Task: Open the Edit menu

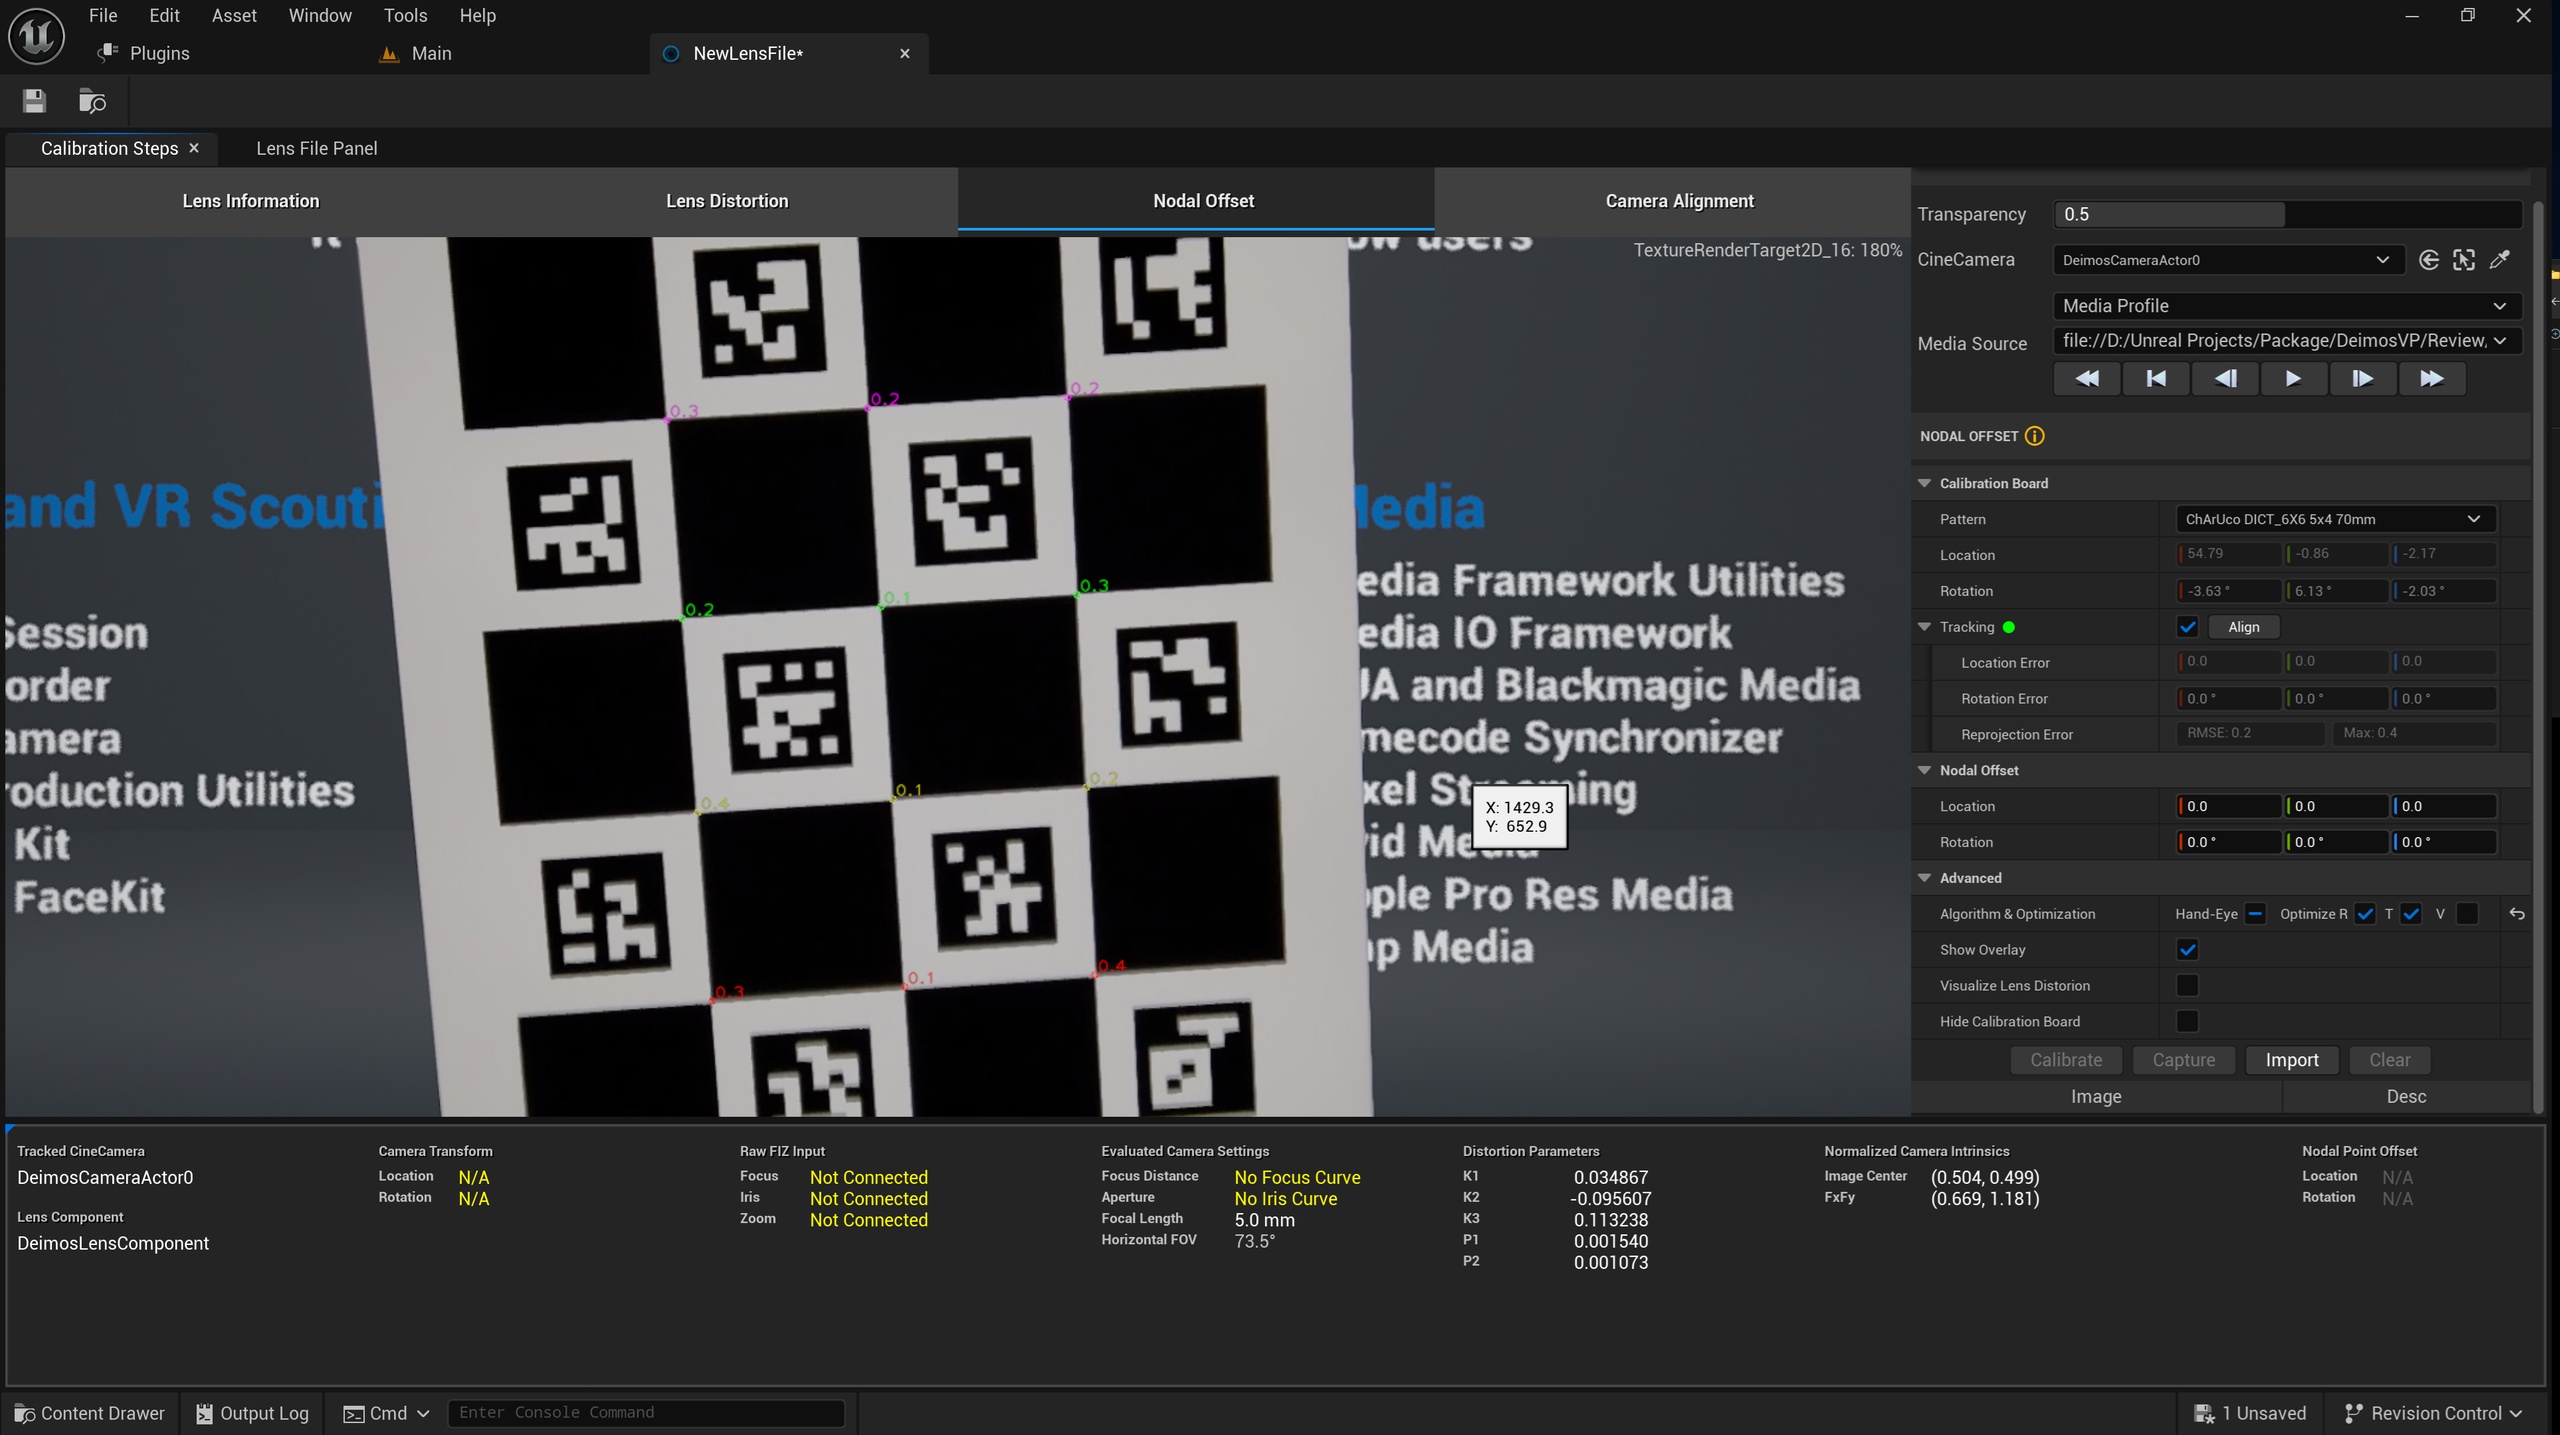Action: (164, 15)
